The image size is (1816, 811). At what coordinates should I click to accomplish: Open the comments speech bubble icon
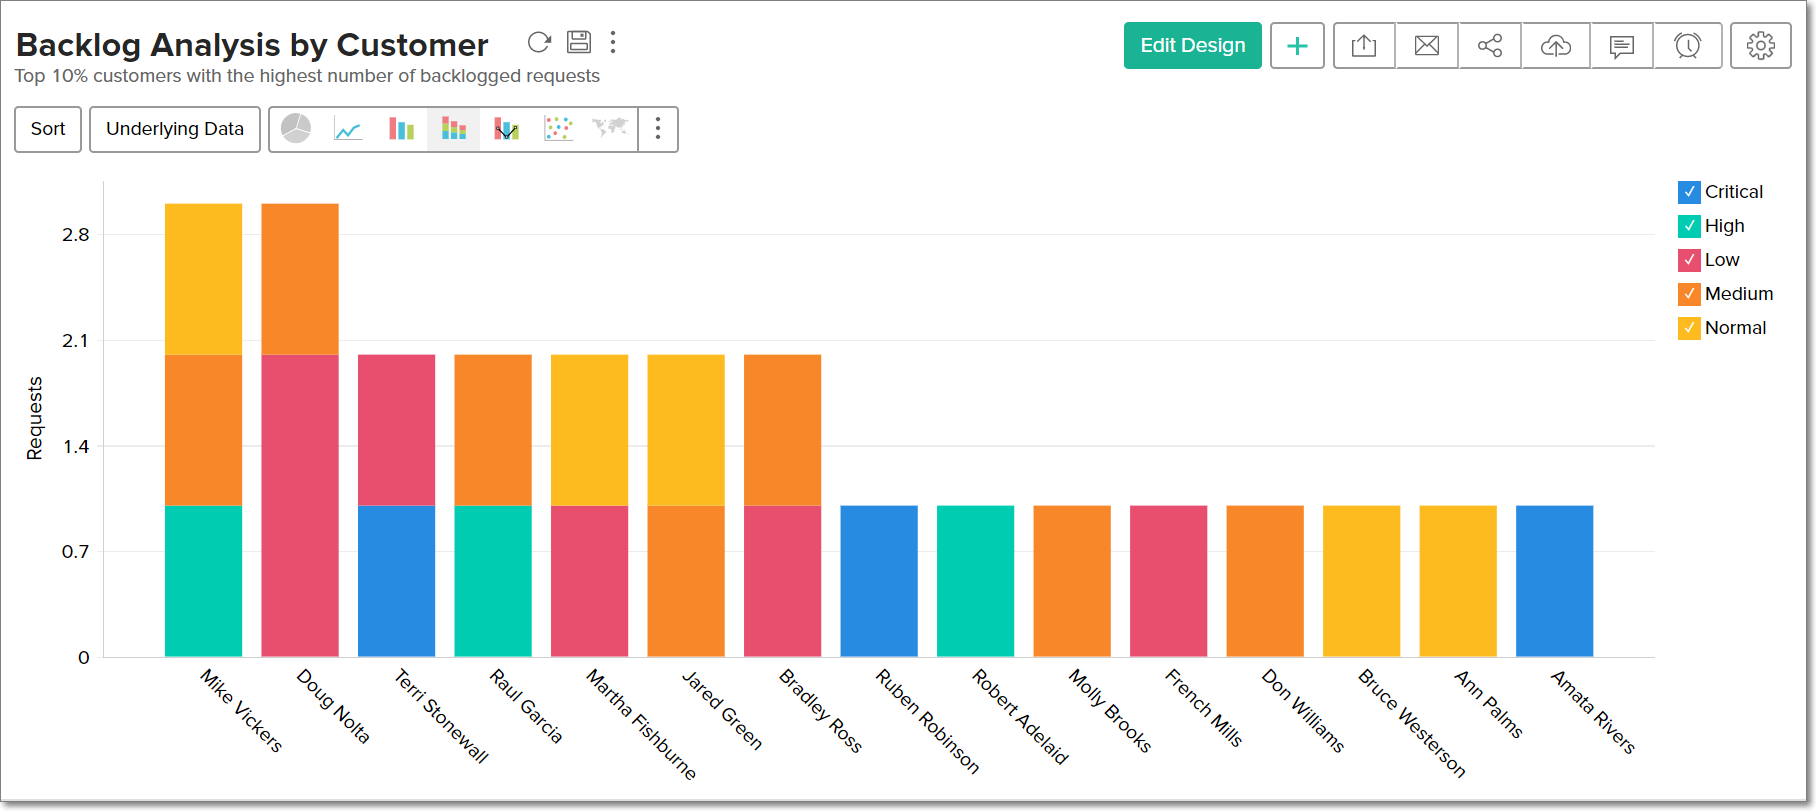(x=1622, y=46)
